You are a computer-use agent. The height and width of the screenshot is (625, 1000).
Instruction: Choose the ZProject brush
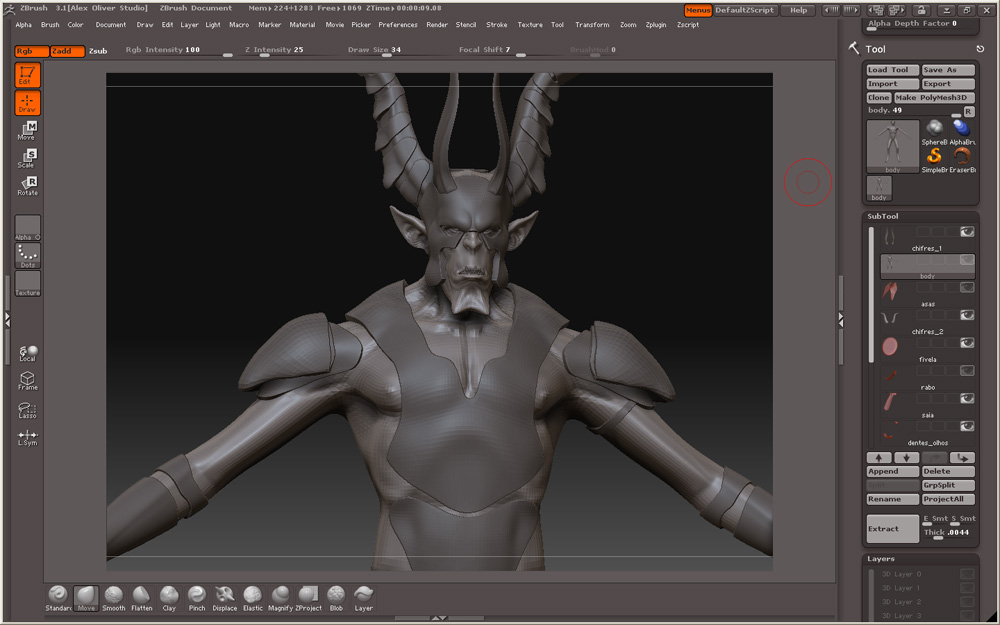point(309,598)
